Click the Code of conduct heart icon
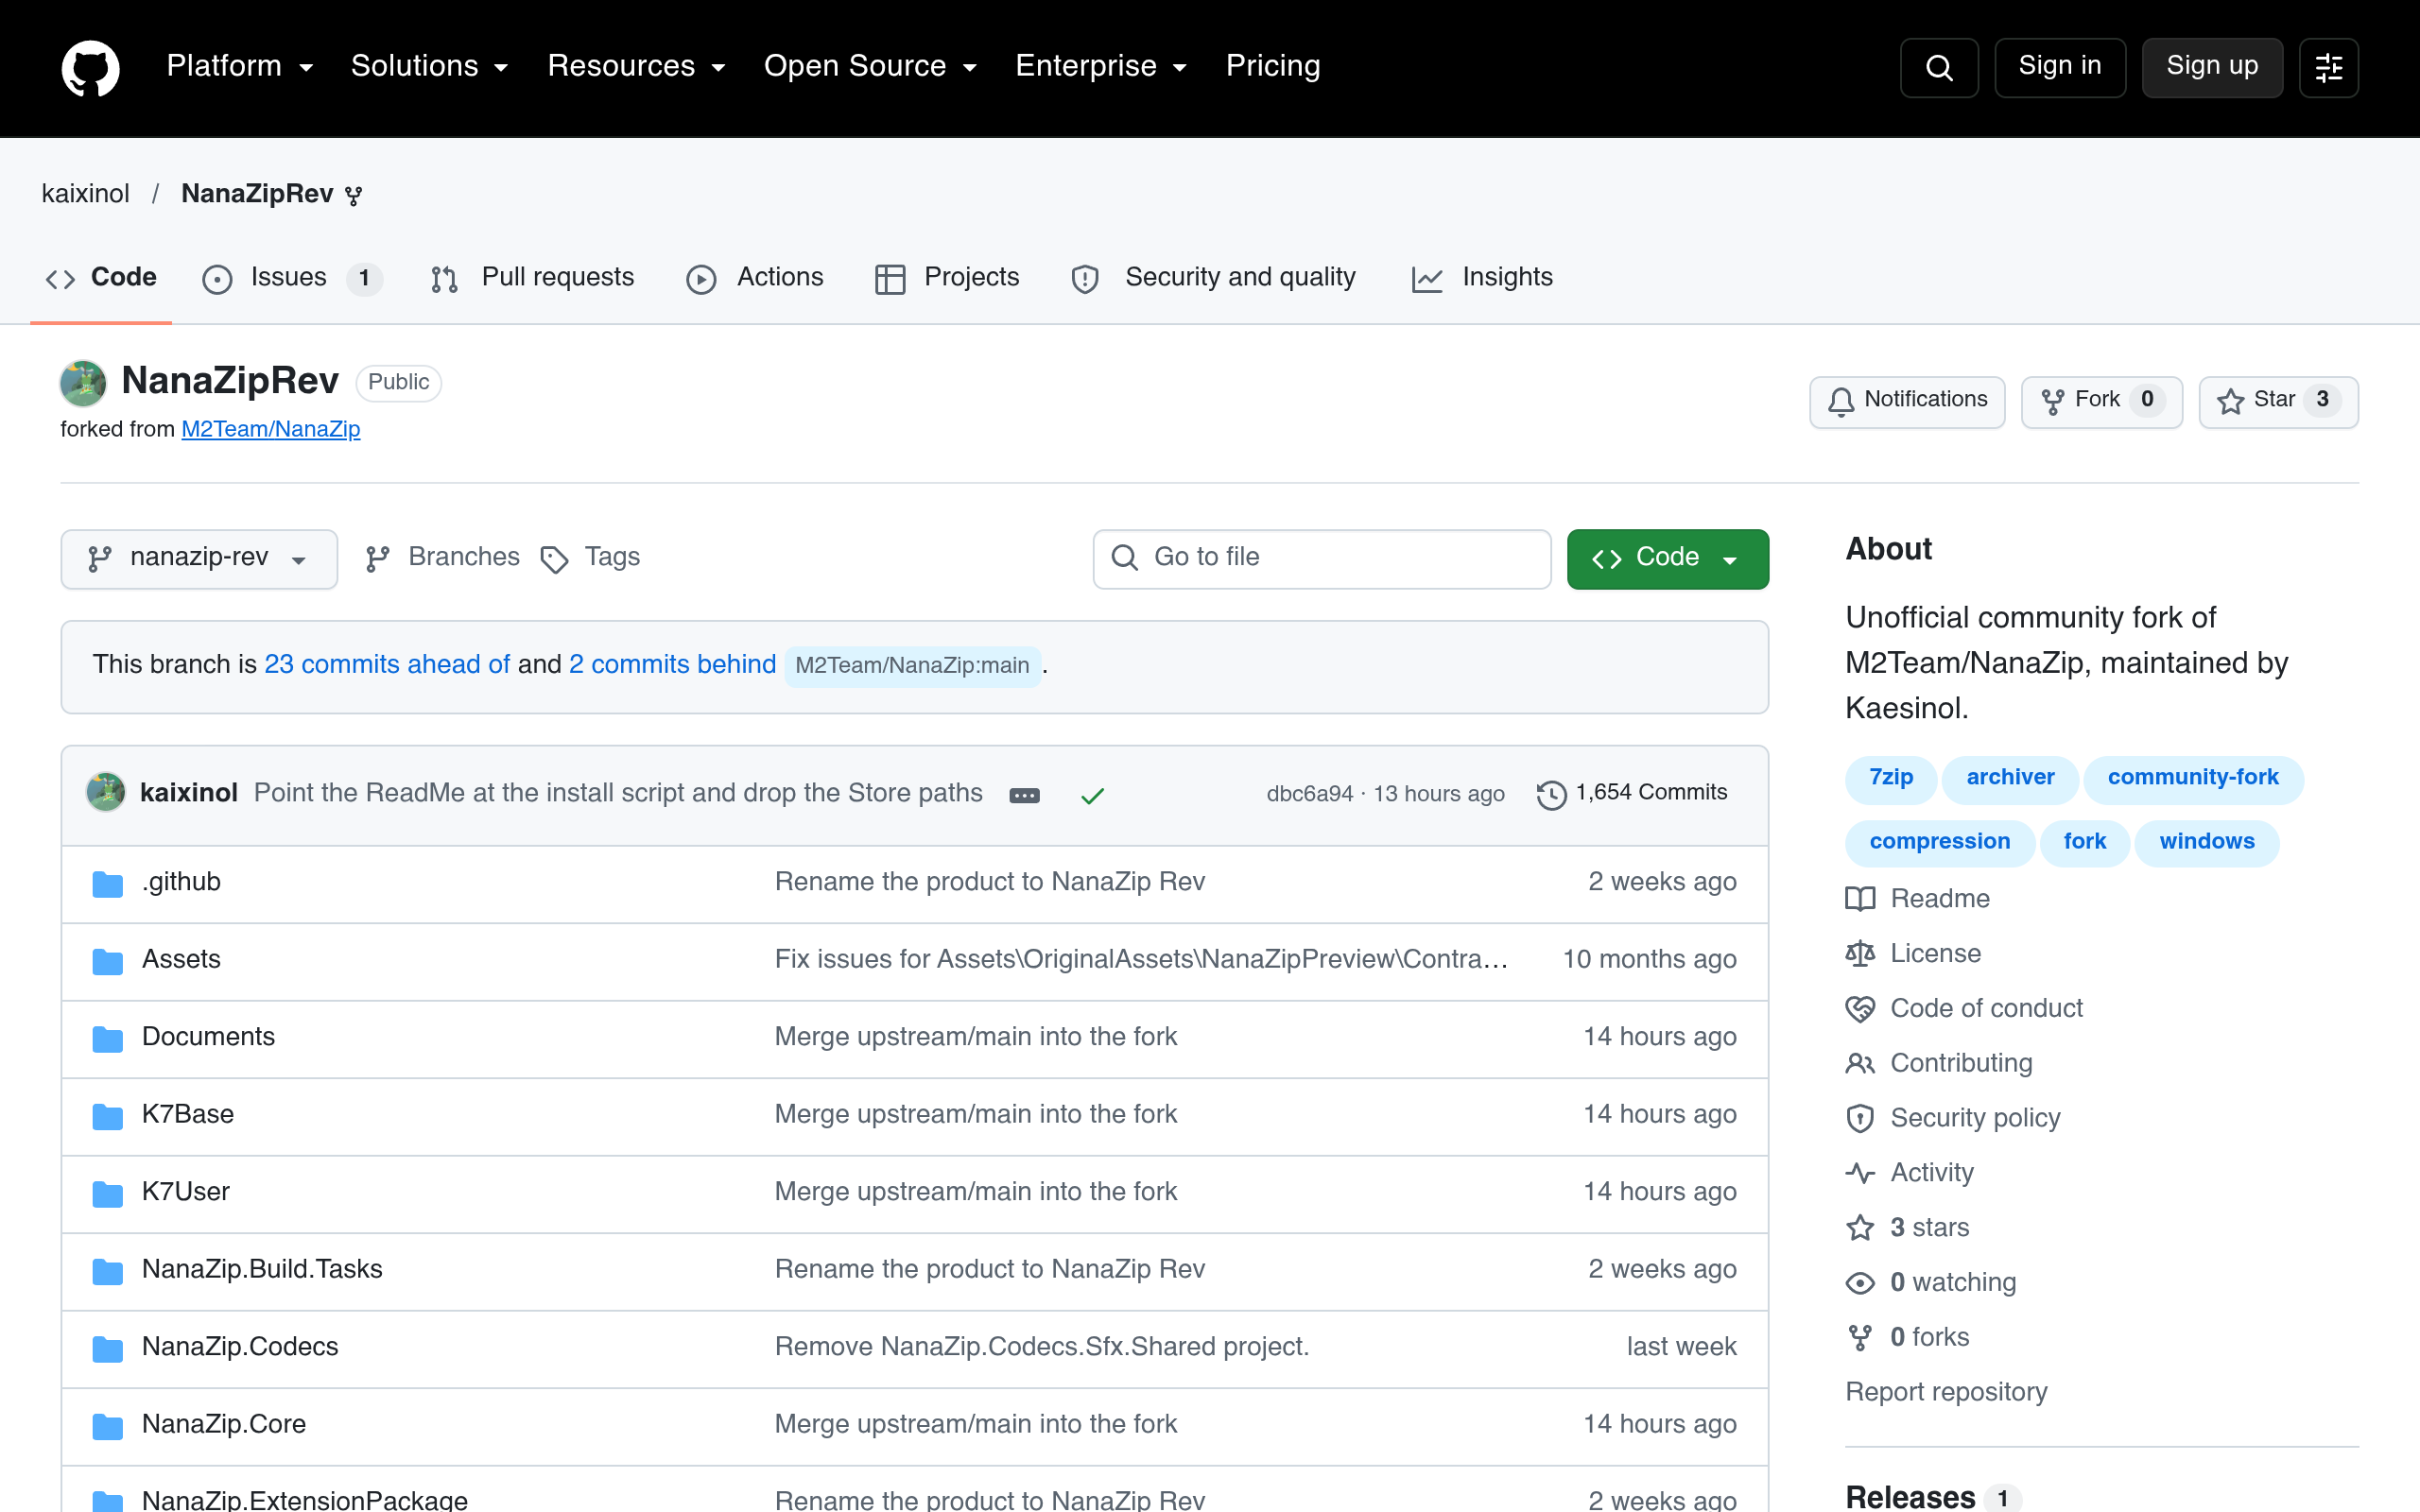The width and height of the screenshot is (2420, 1512). pyautogui.click(x=1859, y=1009)
